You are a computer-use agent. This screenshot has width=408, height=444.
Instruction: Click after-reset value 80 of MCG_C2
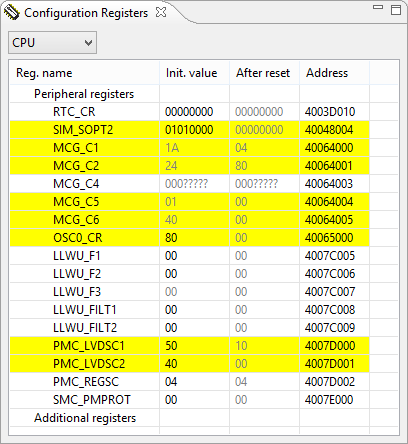tap(241, 166)
